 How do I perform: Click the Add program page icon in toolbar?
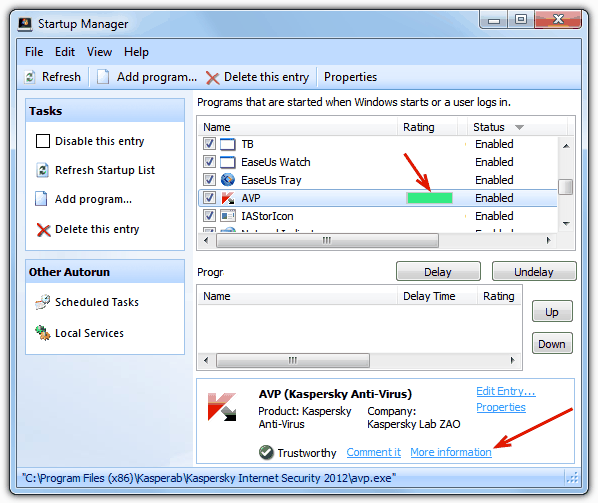[103, 77]
